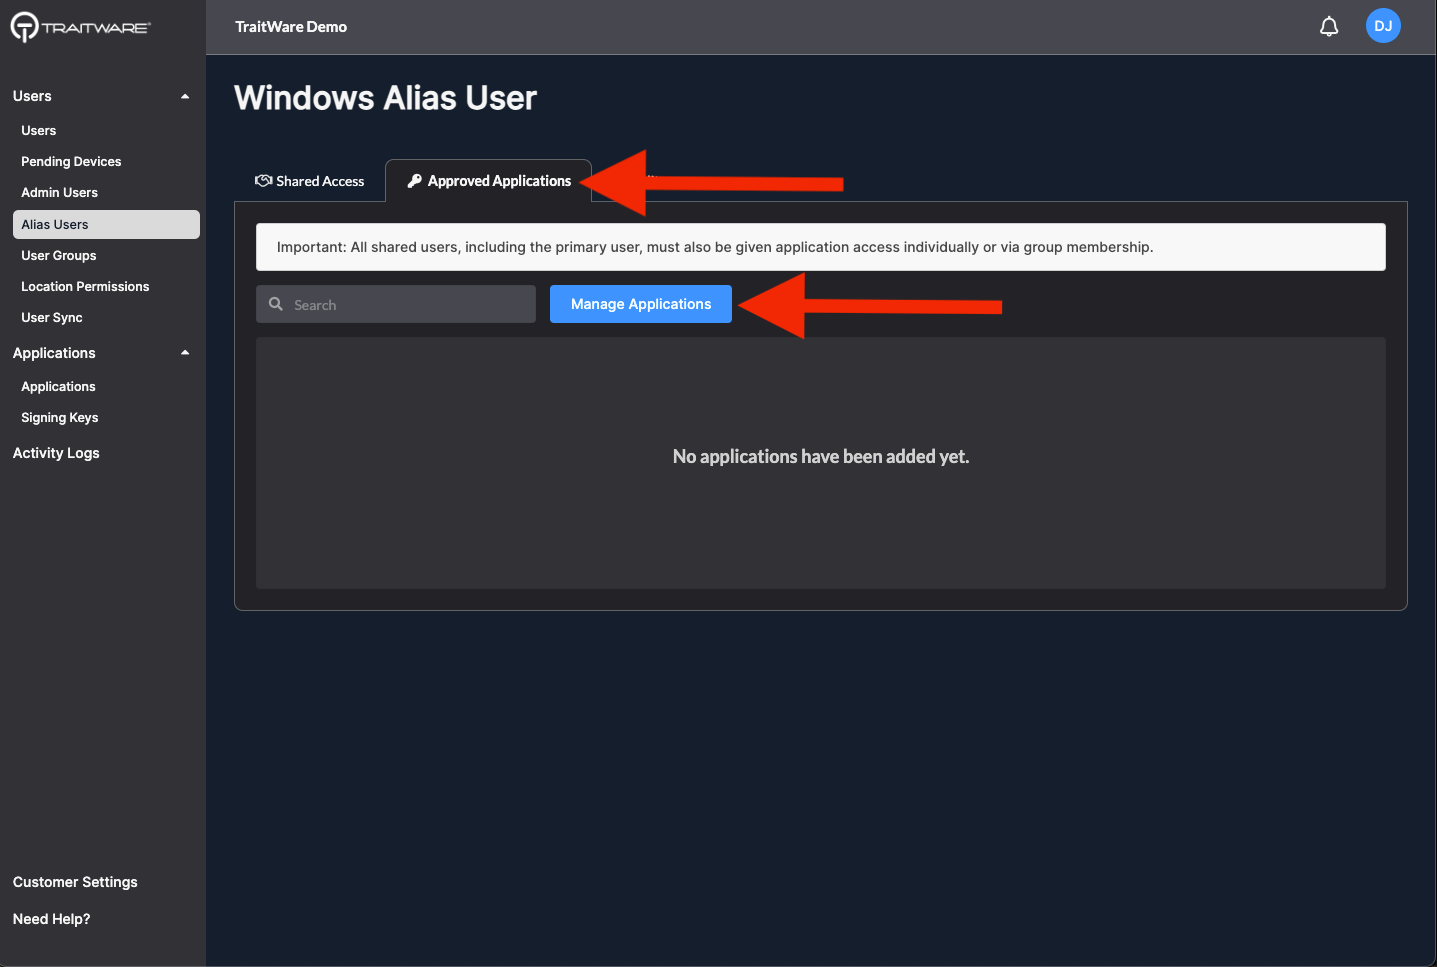The image size is (1437, 967).
Task: Click the 'No applications have been added yet' message
Action: click(x=821, y=457)
